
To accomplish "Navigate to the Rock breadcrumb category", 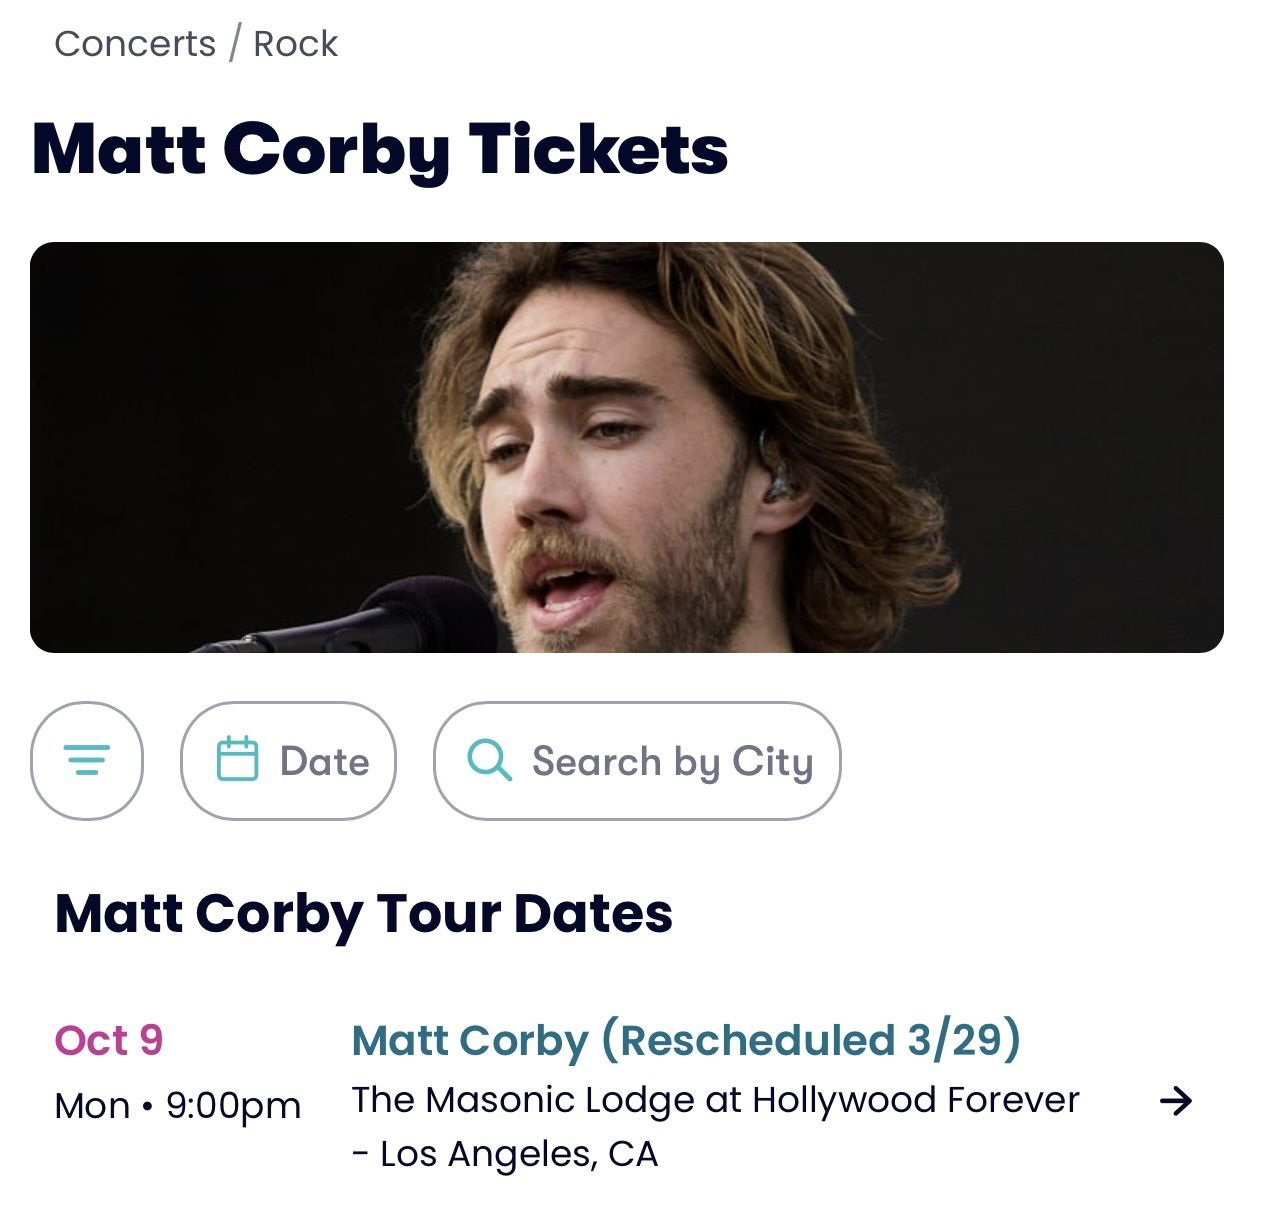I will 295,44.
